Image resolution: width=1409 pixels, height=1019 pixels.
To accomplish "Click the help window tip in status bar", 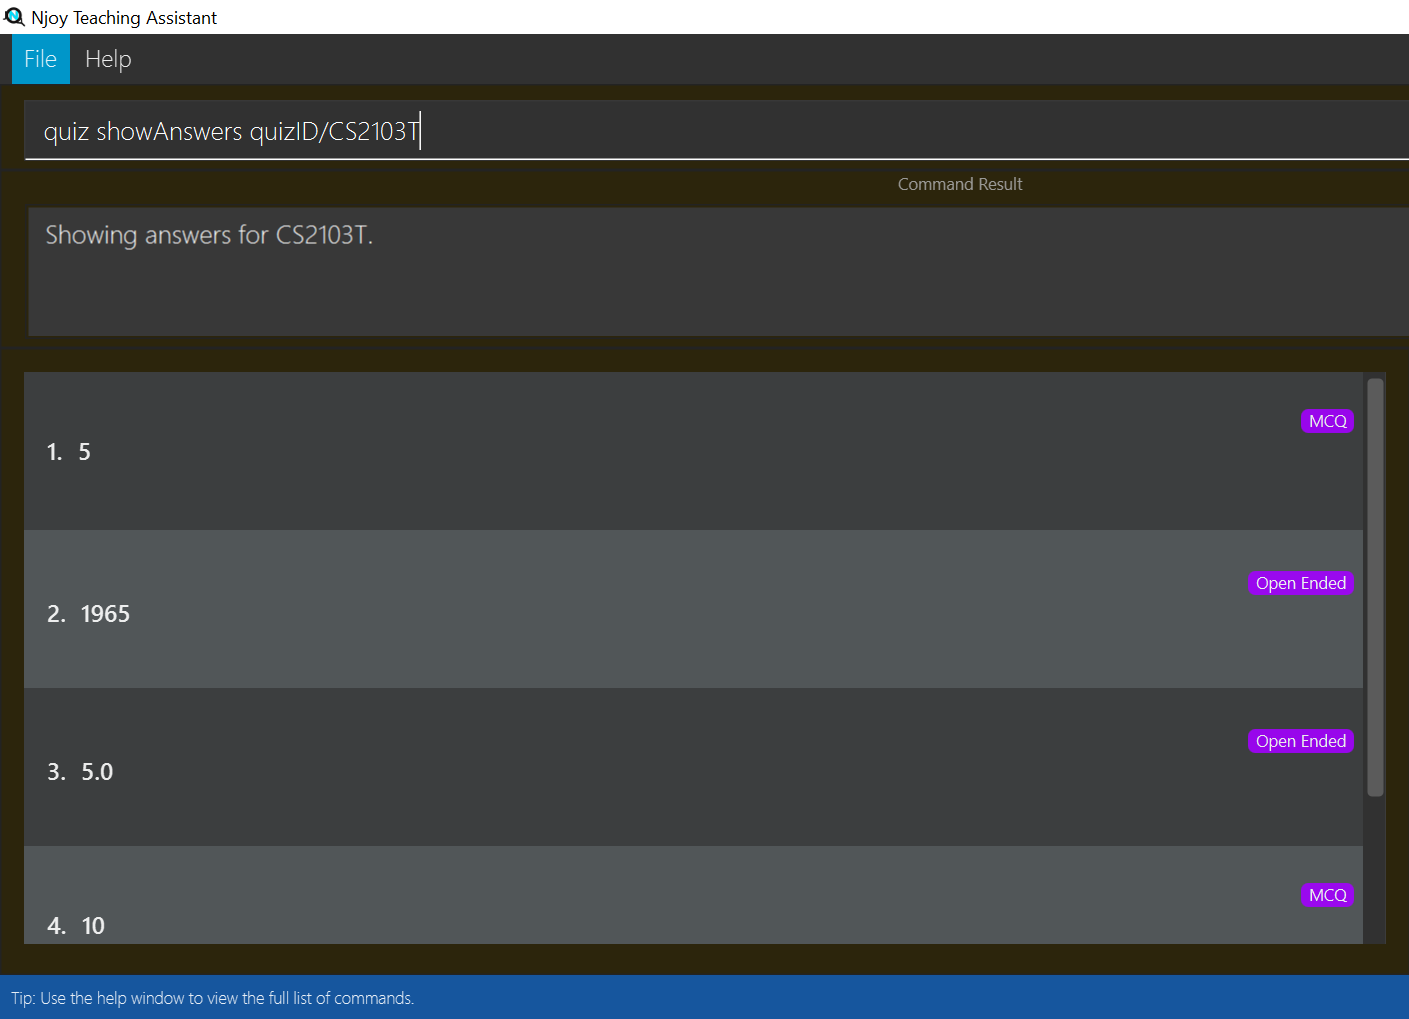I will pyautogui.click(x=212, y=998).
